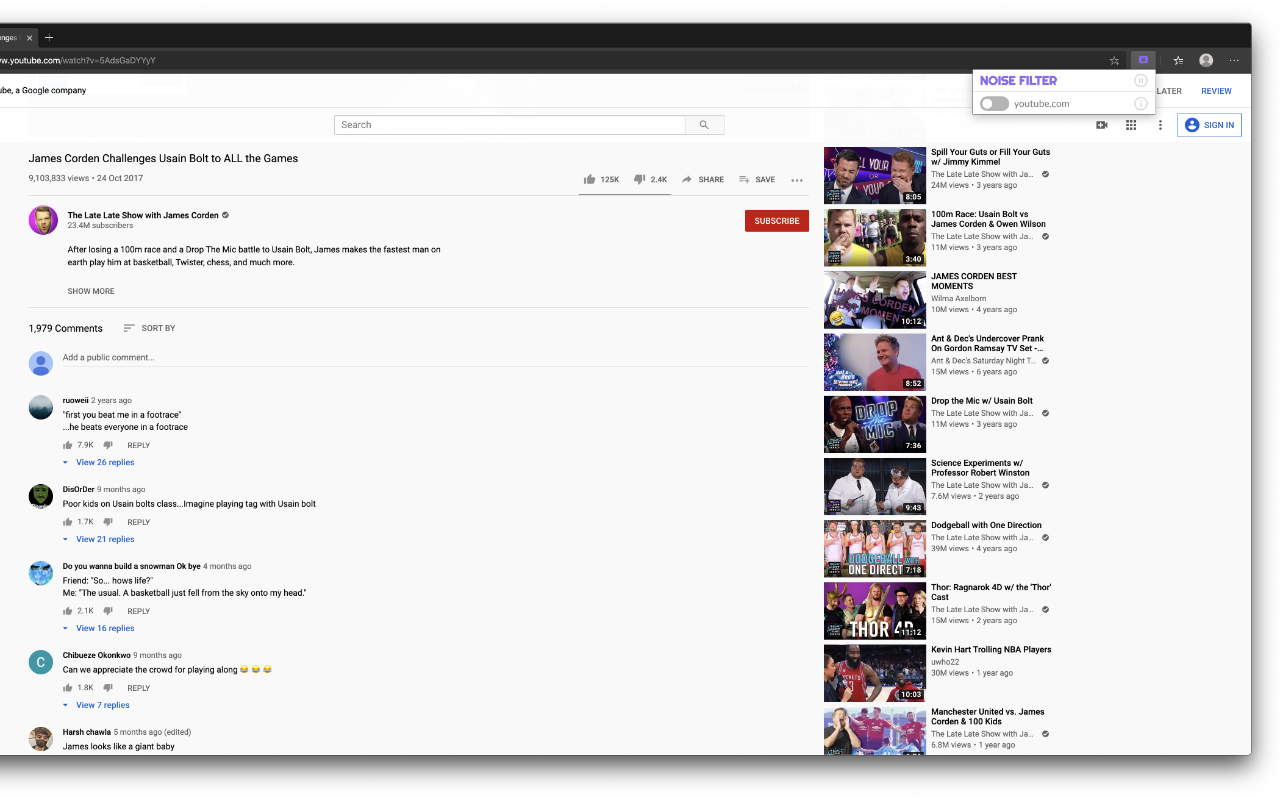This screenshot has height=800, width=1280.
Task: Open the browser's three-dot settings menu
Action: point(1234,60)
